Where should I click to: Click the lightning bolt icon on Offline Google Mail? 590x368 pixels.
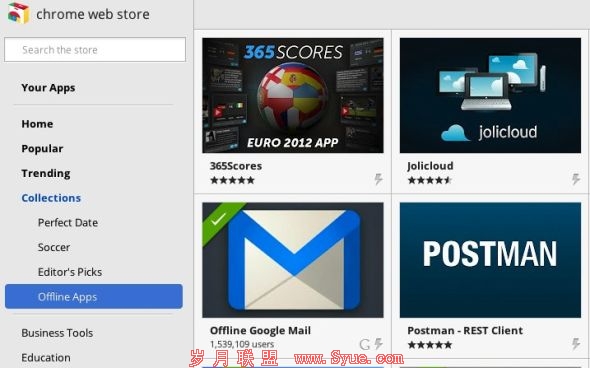[379, 344]
